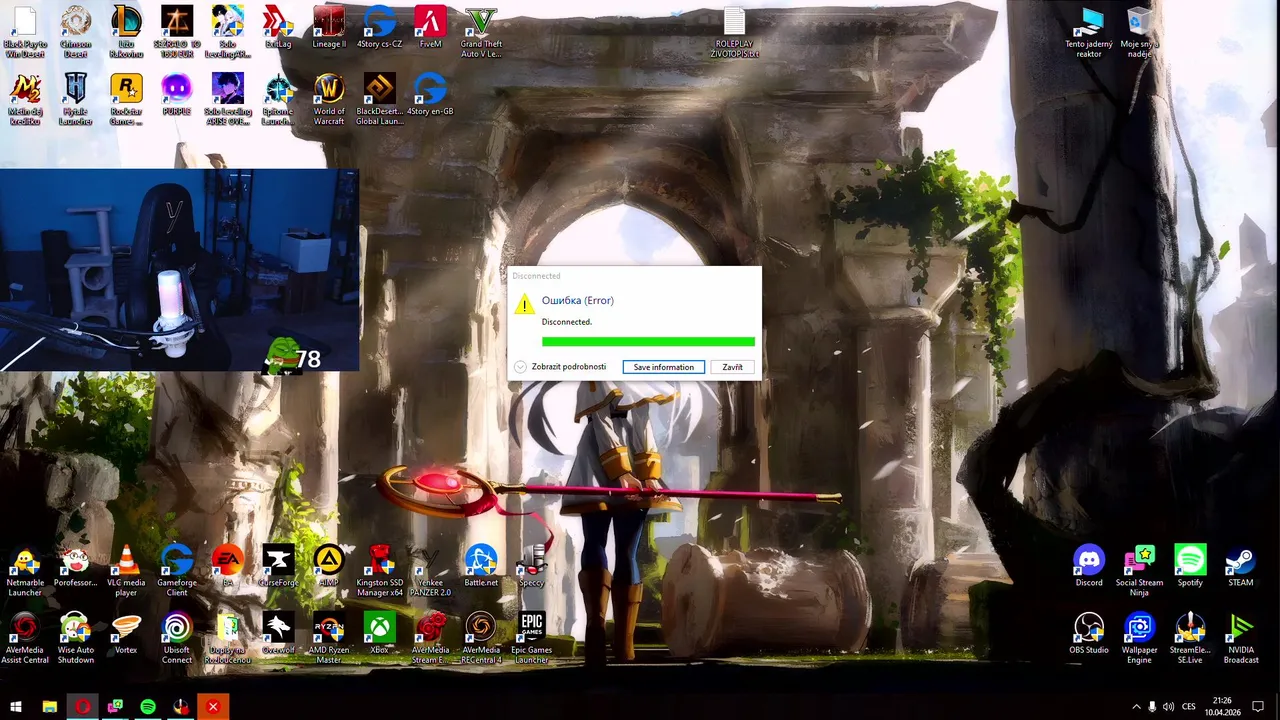Open the volume control in system tray
1280x720 pixels.
pos(1168,707)
